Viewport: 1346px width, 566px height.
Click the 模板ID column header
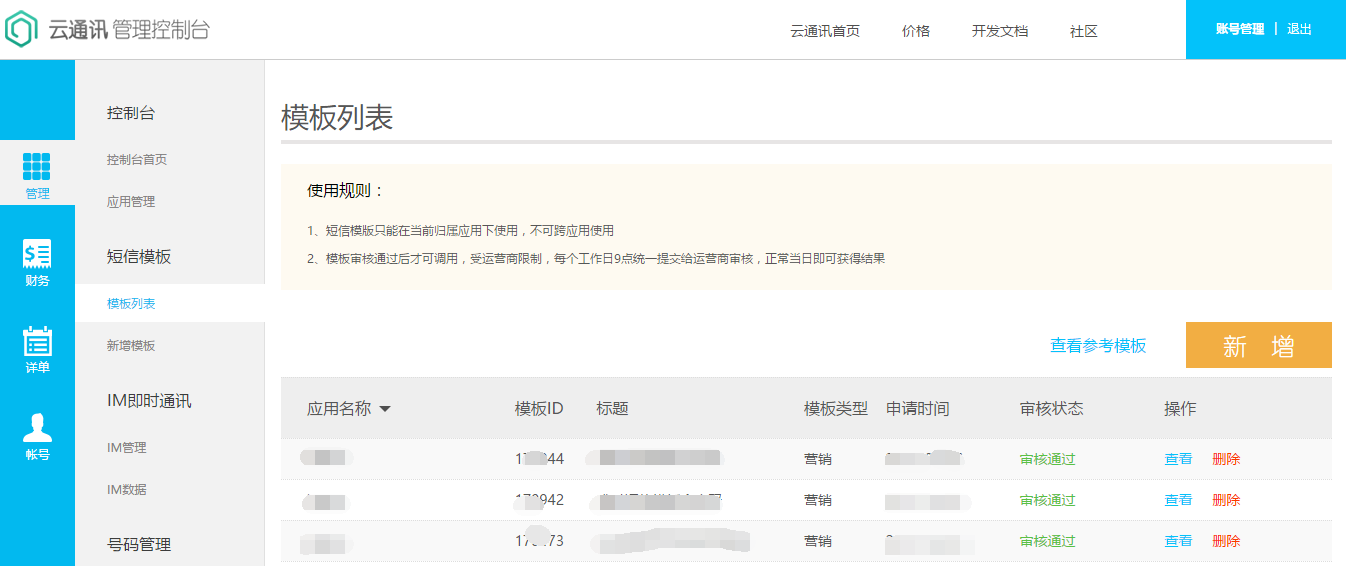539,408
